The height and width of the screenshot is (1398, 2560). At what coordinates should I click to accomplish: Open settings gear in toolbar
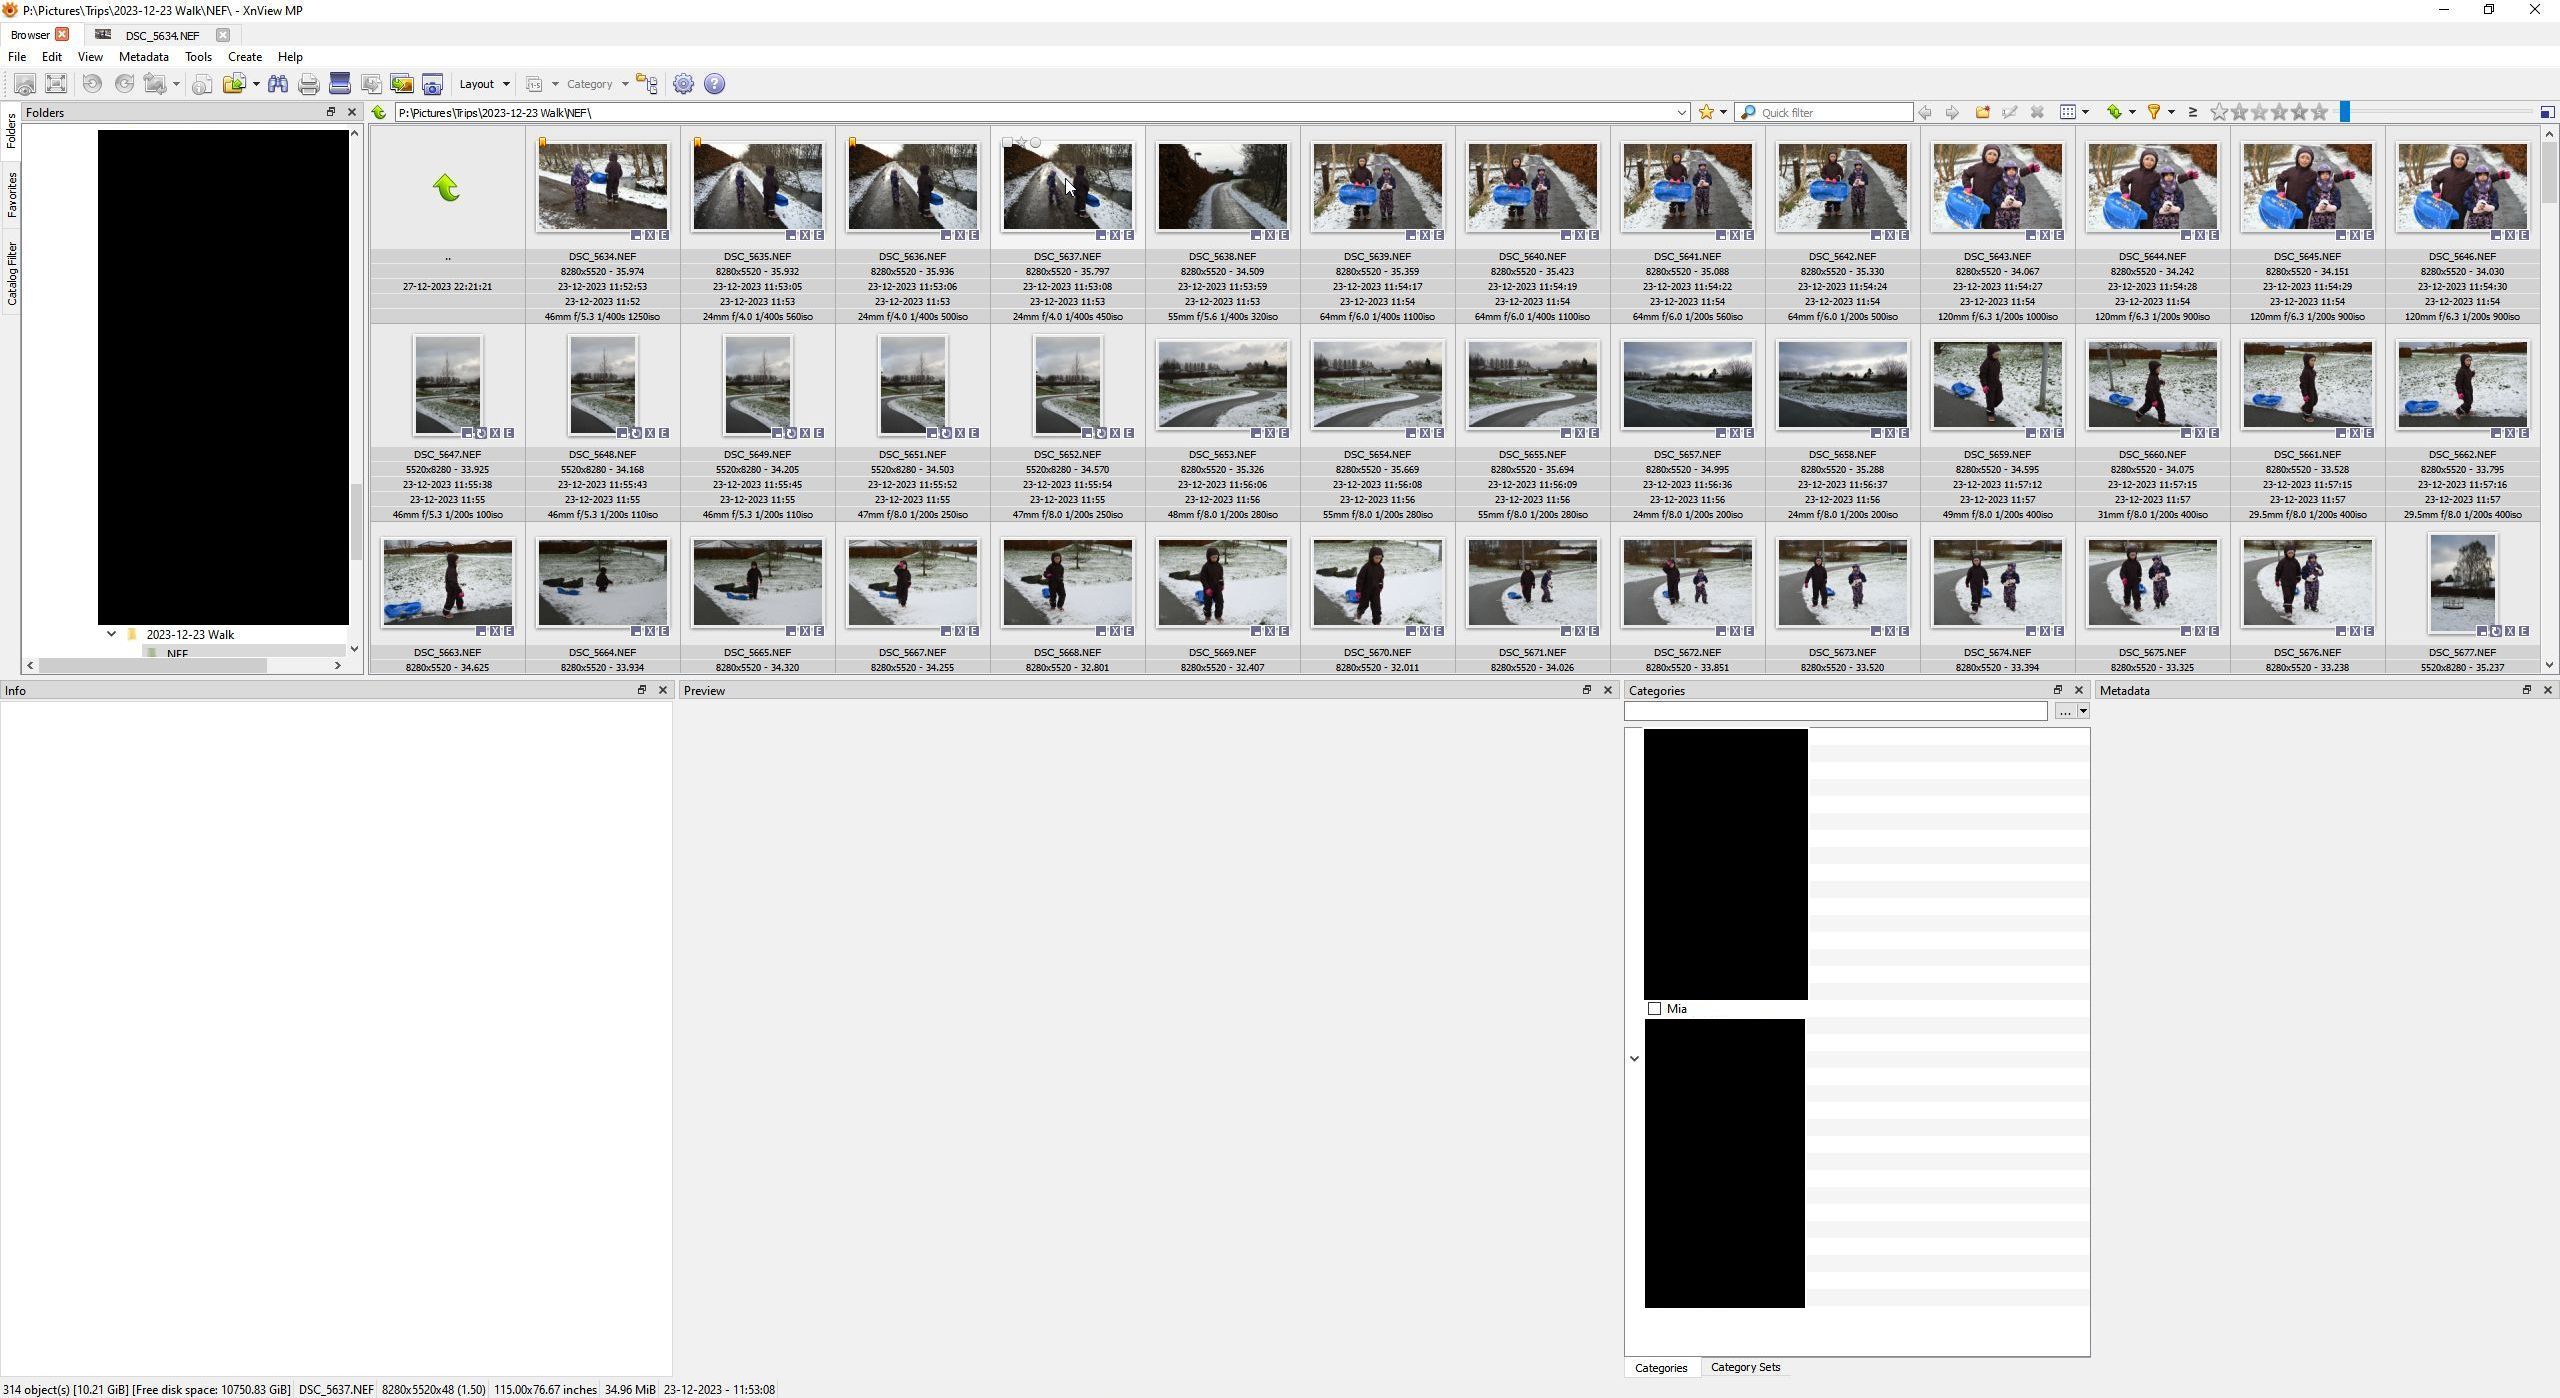click(683, 84)
